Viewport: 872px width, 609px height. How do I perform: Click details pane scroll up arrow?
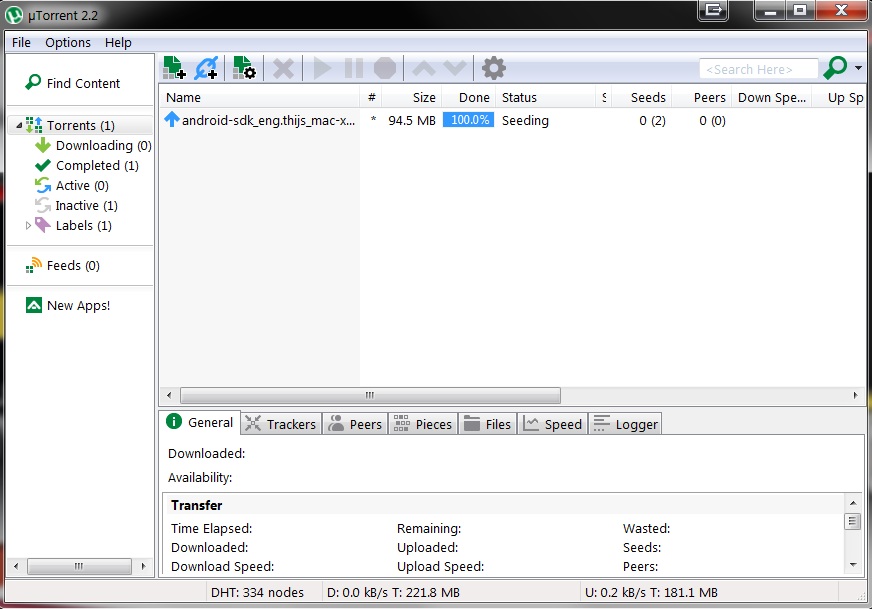(853, 503)
